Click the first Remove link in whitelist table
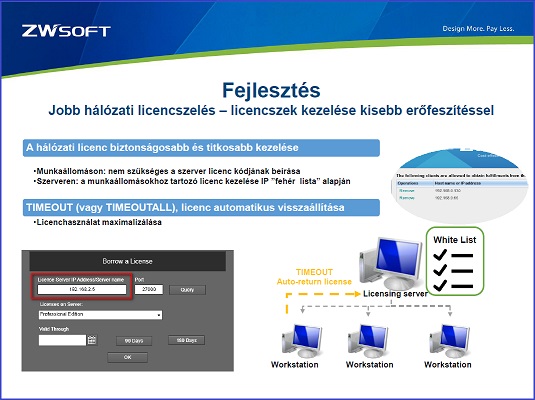Screen dimensions: 535x400 (x=407, y=190)
